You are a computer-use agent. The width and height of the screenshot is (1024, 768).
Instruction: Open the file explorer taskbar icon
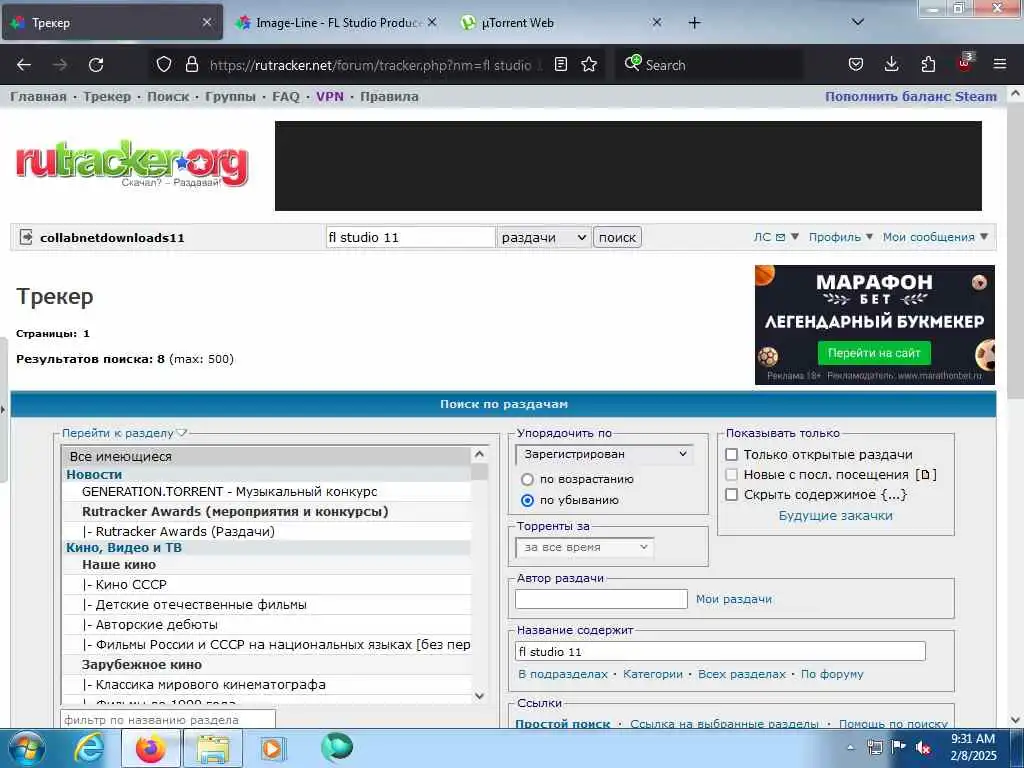[x=213, y=748]
